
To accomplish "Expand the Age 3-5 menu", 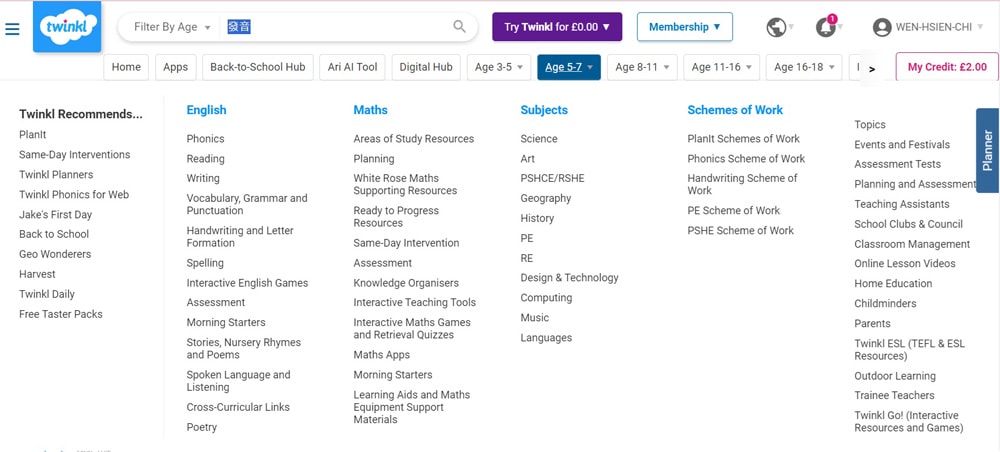I will [x=499, y=67].
